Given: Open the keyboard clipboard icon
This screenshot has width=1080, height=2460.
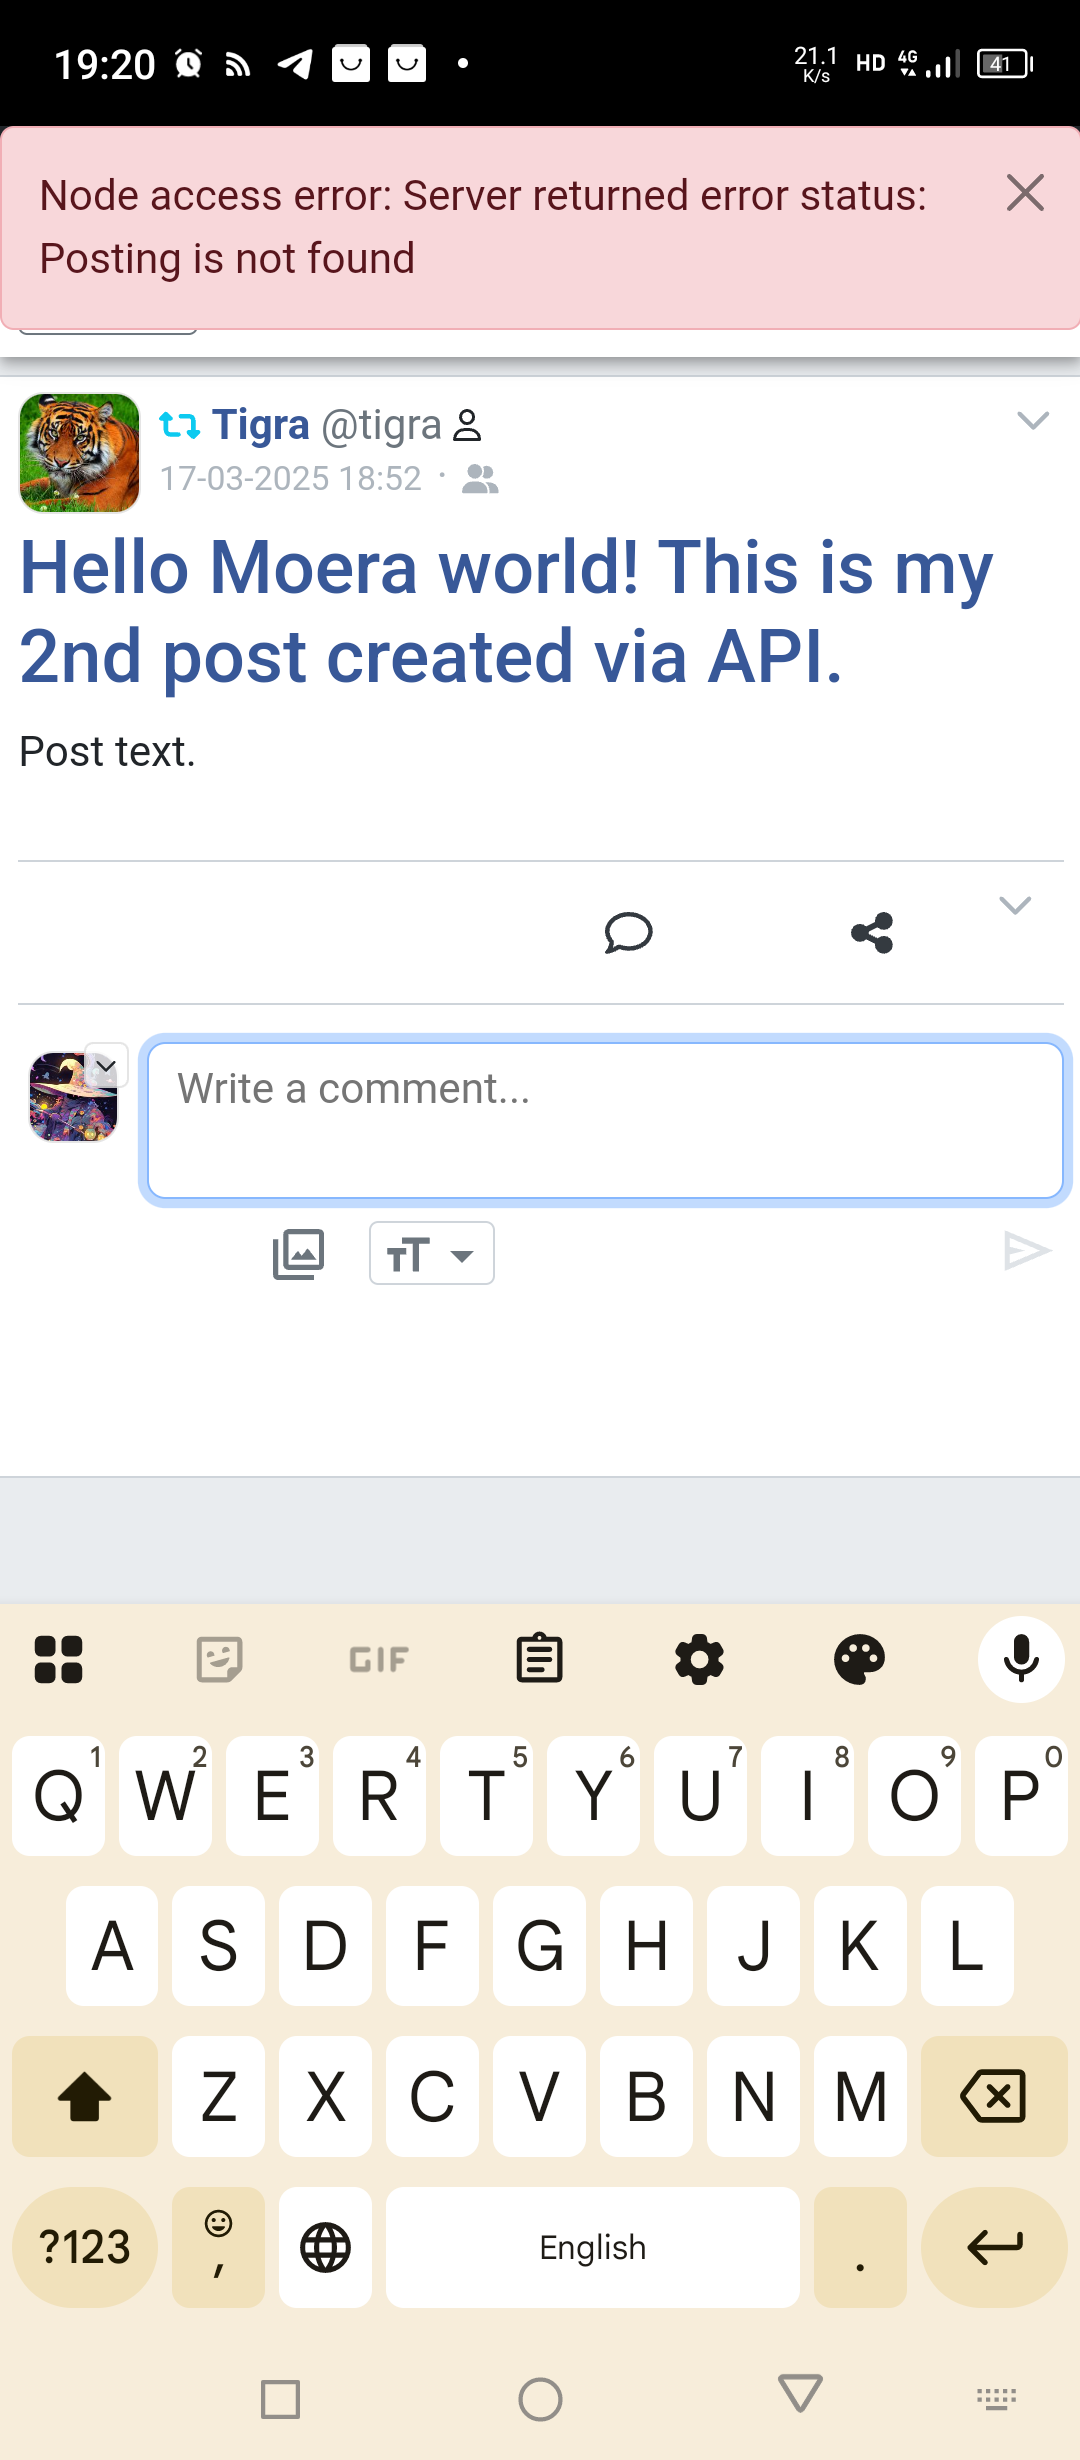Looking at the screenshot, I should pos(539,1659).
